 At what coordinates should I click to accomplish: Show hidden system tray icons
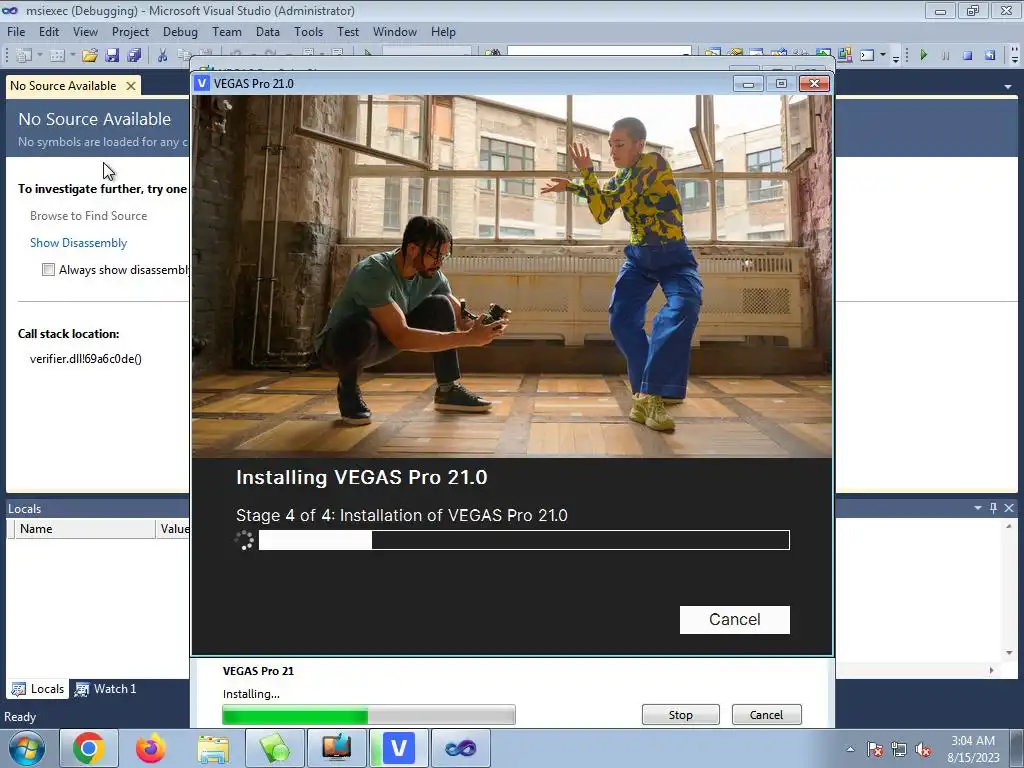click(x=850, y=749)
